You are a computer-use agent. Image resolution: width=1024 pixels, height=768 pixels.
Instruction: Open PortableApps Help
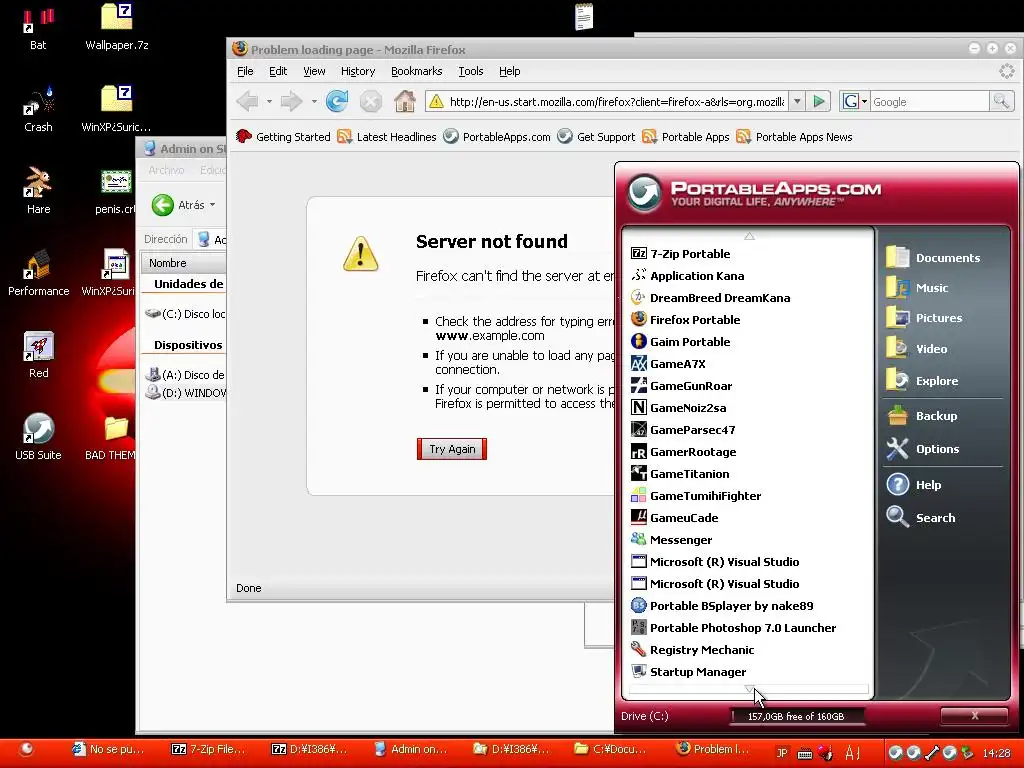(914, 485)
